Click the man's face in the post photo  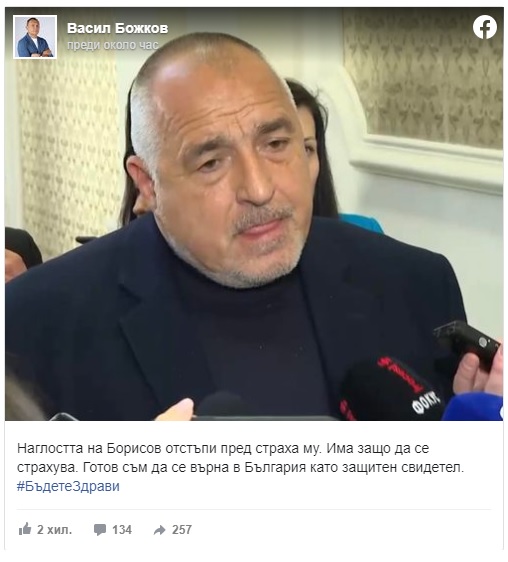click(x=229, y=168)
